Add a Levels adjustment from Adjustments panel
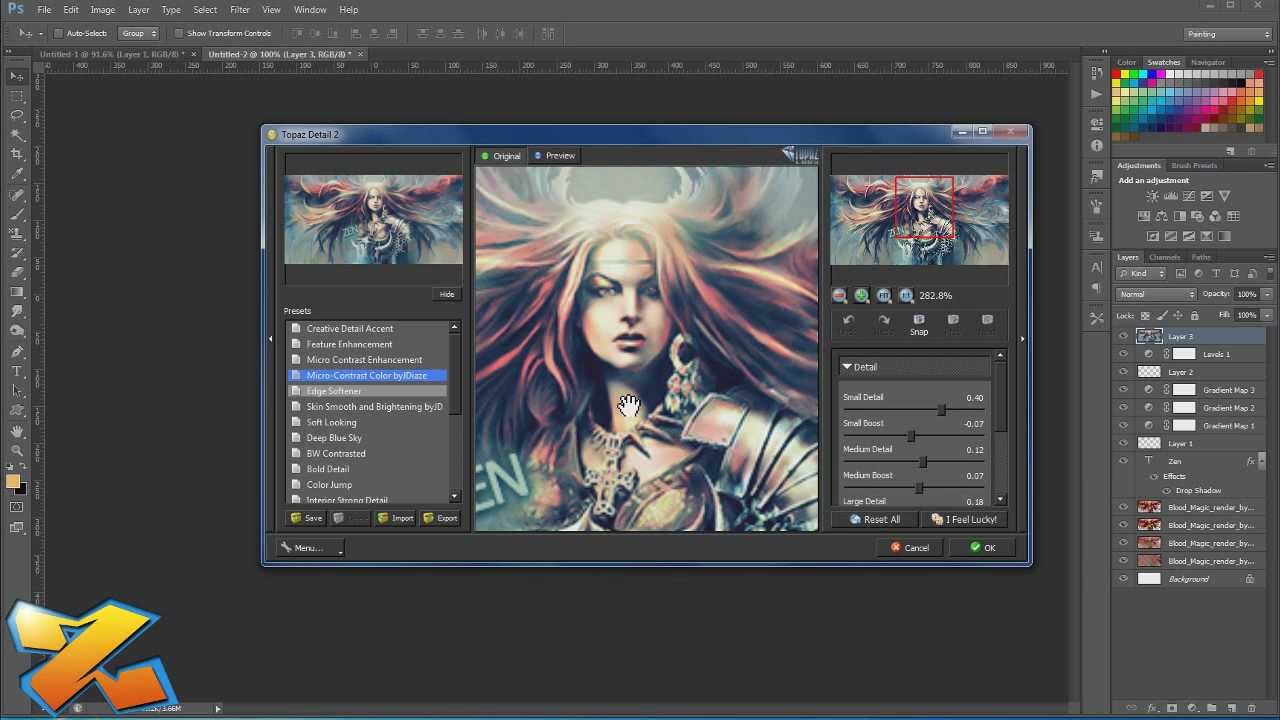This screenshot has width=1280, height=720. point(1171,197)
